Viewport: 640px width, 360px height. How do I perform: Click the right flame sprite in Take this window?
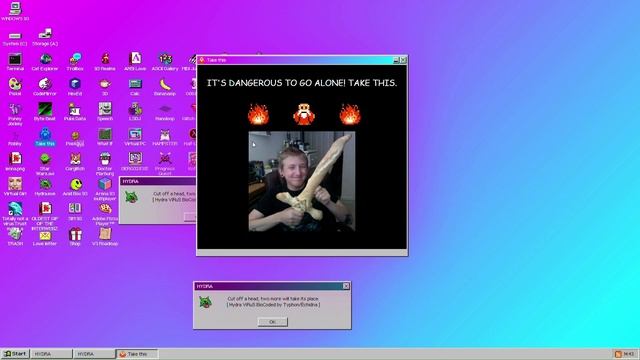tap(350, 113)
